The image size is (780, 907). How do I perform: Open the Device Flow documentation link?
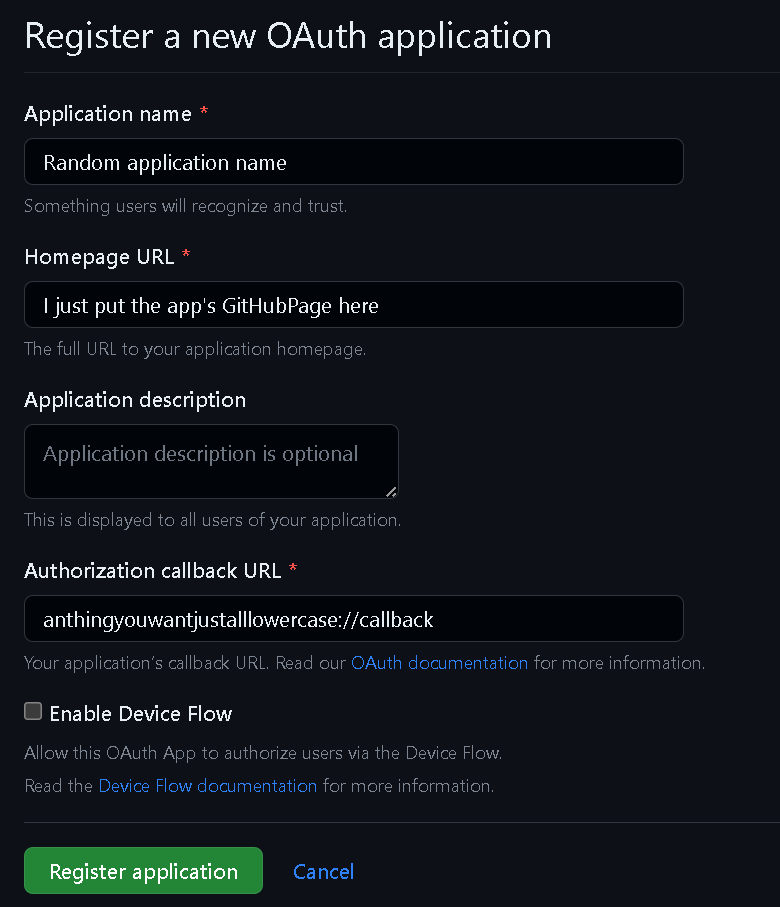point(207,786)
